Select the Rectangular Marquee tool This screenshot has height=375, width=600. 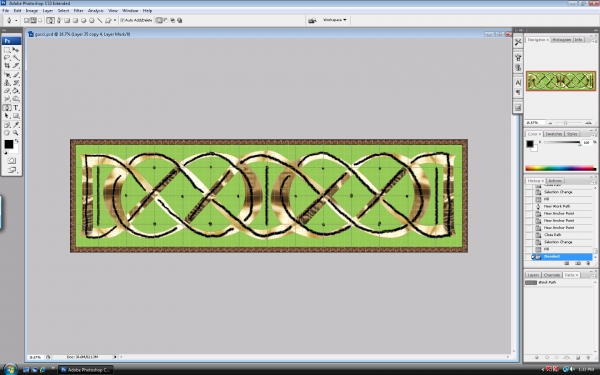pyautogui.click(x=7, y=50)
